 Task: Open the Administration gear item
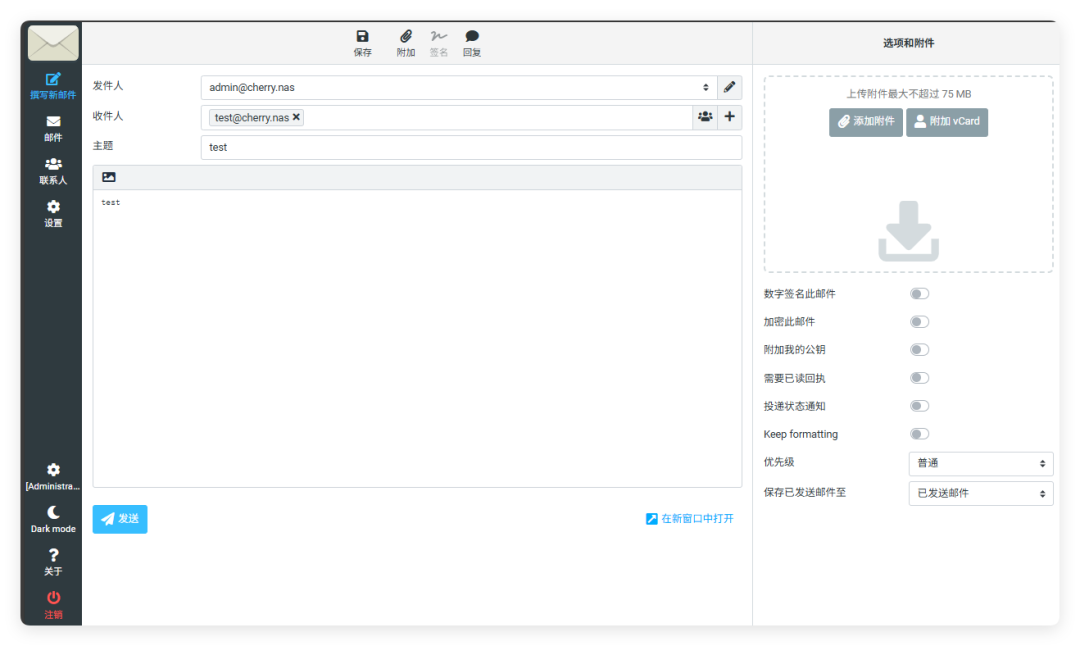53,477
